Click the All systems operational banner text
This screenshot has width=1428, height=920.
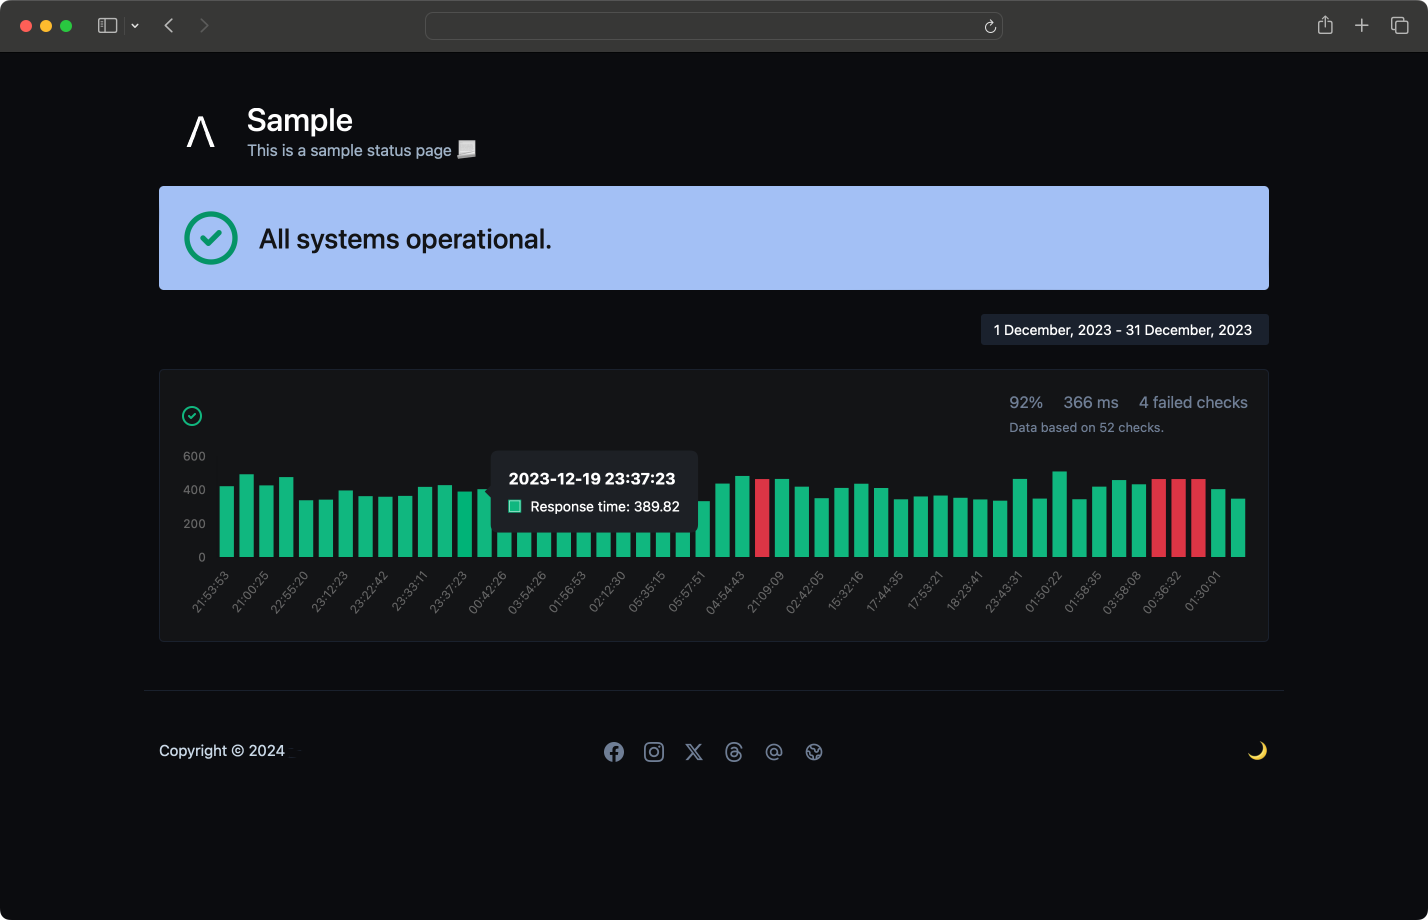(405, 239)
